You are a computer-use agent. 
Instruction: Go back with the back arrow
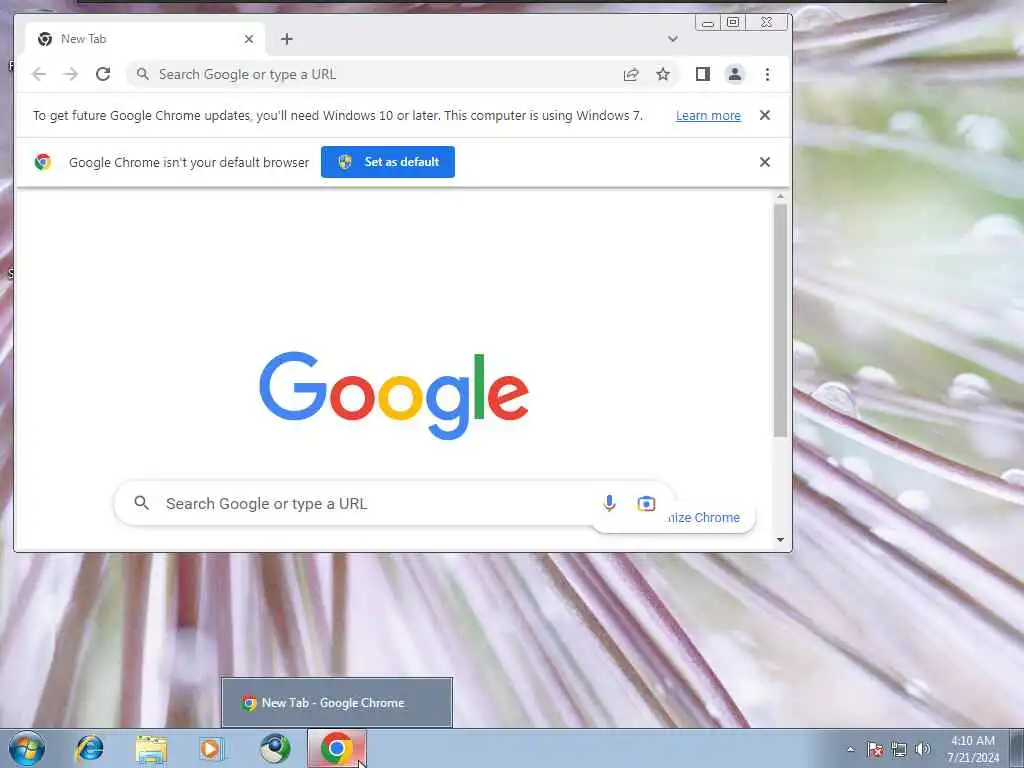pyautogui.click(x=39, y=74)
